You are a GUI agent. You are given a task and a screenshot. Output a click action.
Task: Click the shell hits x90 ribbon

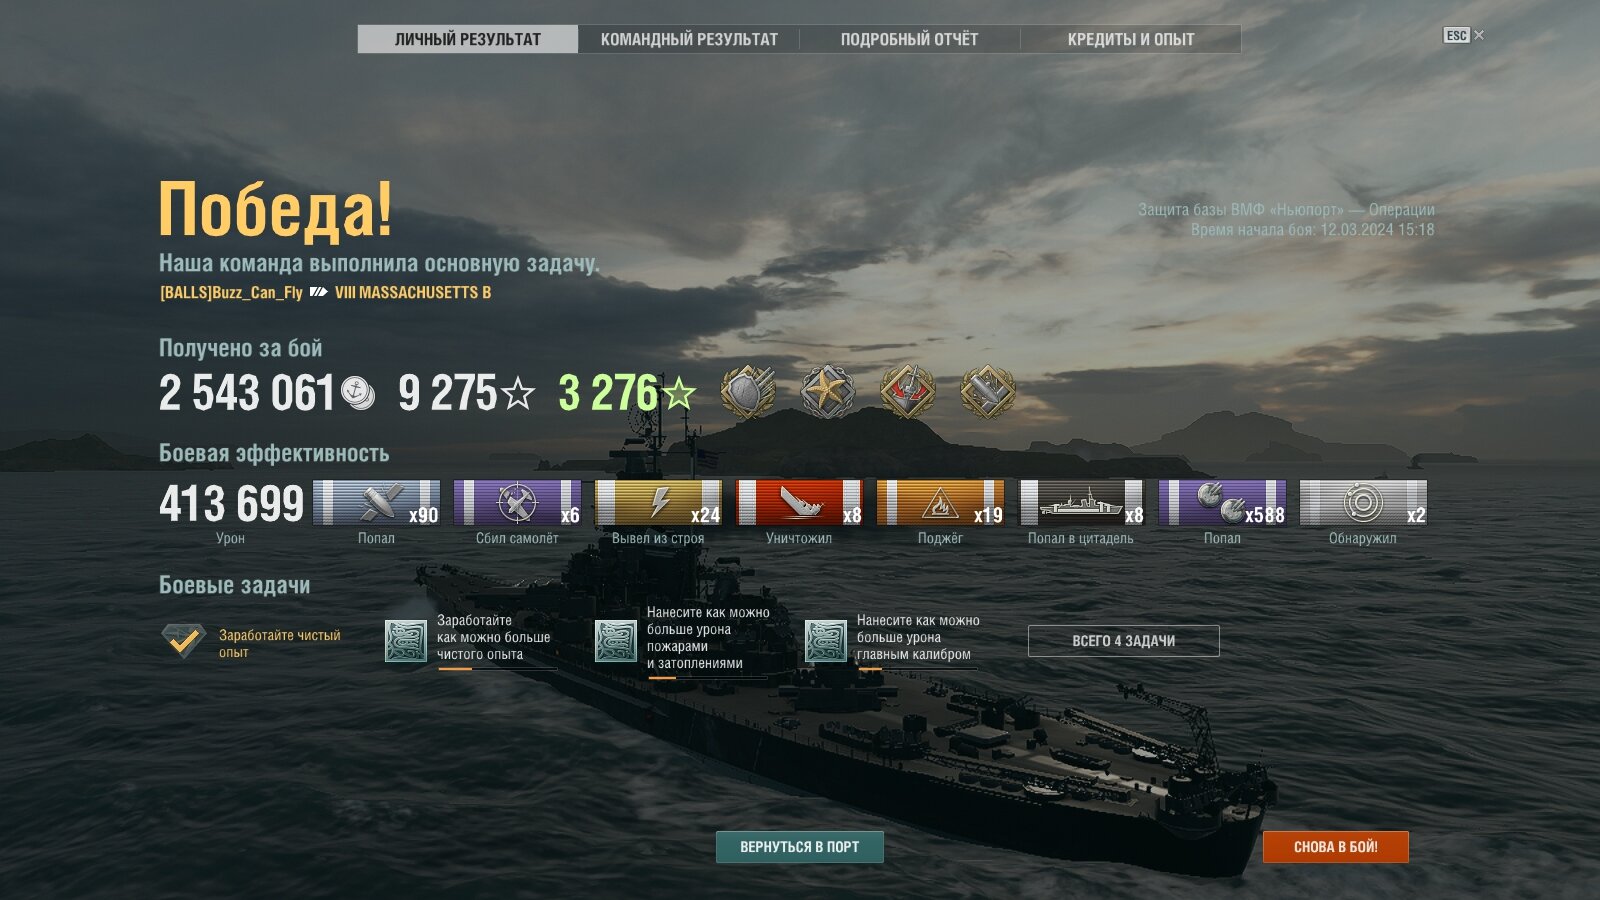376,503
